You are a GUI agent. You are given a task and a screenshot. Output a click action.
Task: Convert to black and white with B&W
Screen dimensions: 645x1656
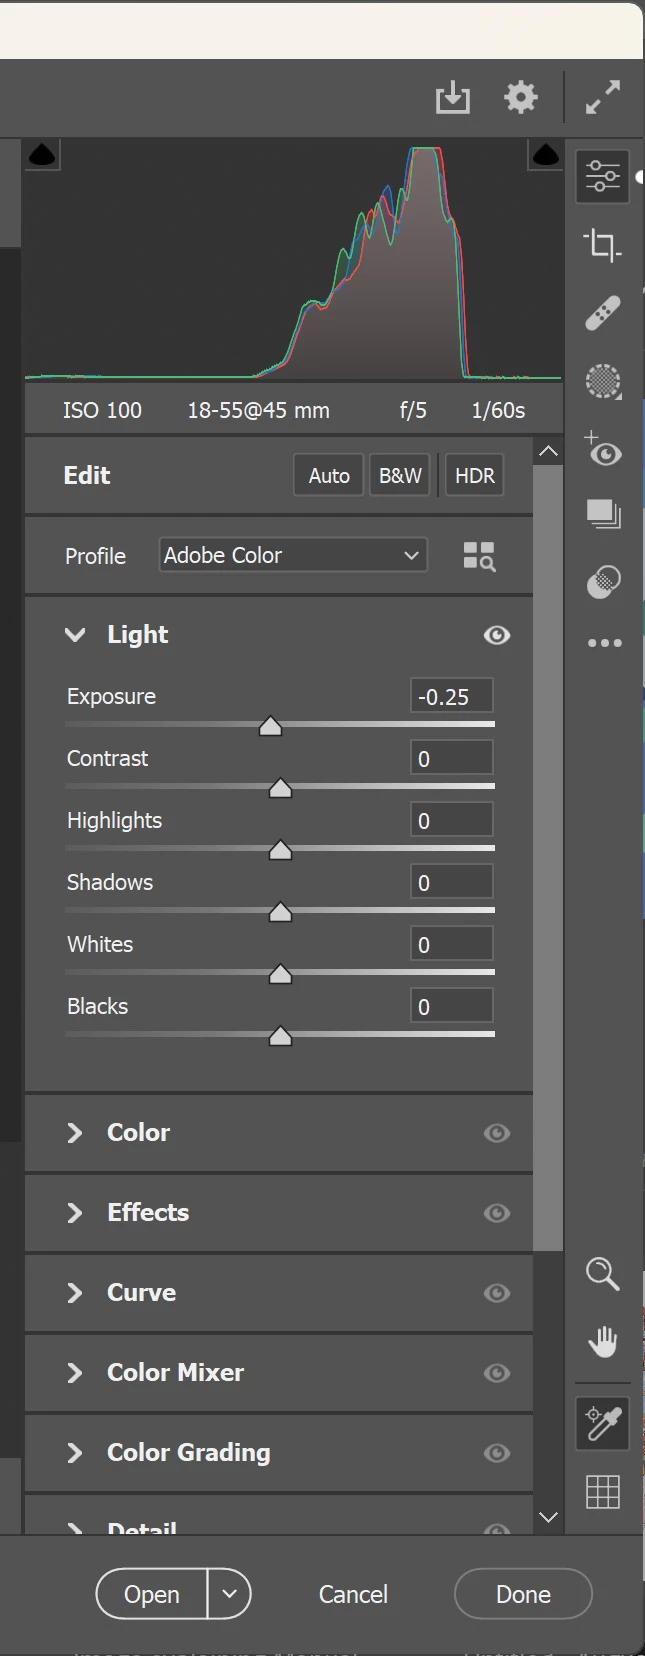(400, 476)
